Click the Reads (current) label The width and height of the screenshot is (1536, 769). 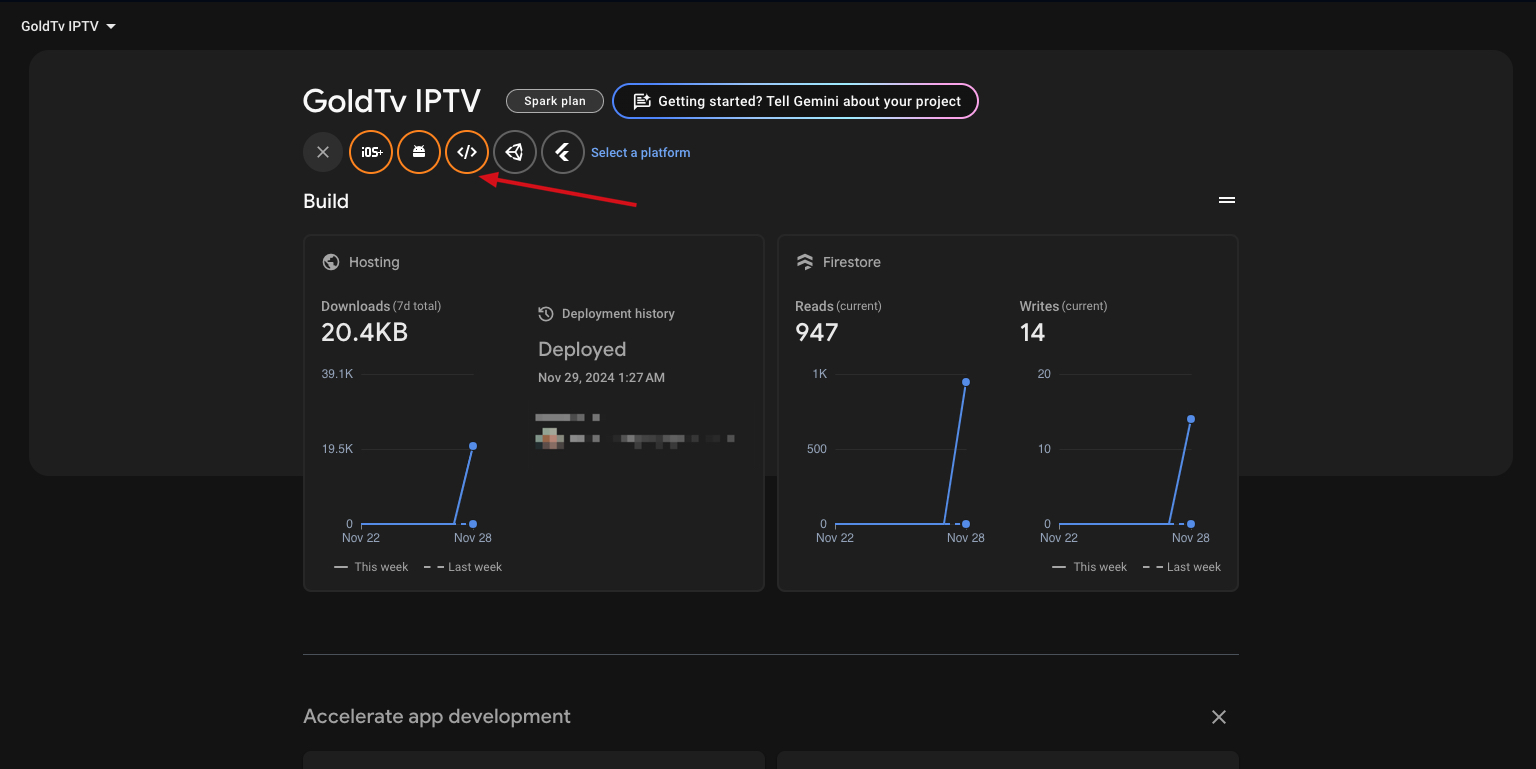[x=838, y=306]
